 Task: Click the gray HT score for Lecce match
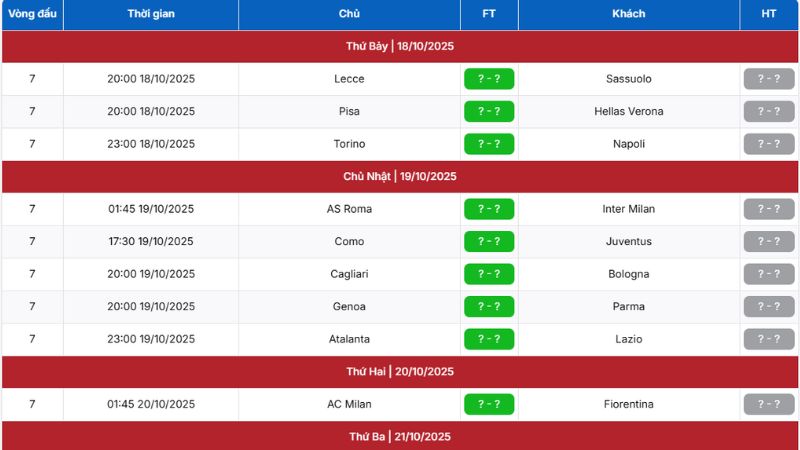click(x=768, y=79)
